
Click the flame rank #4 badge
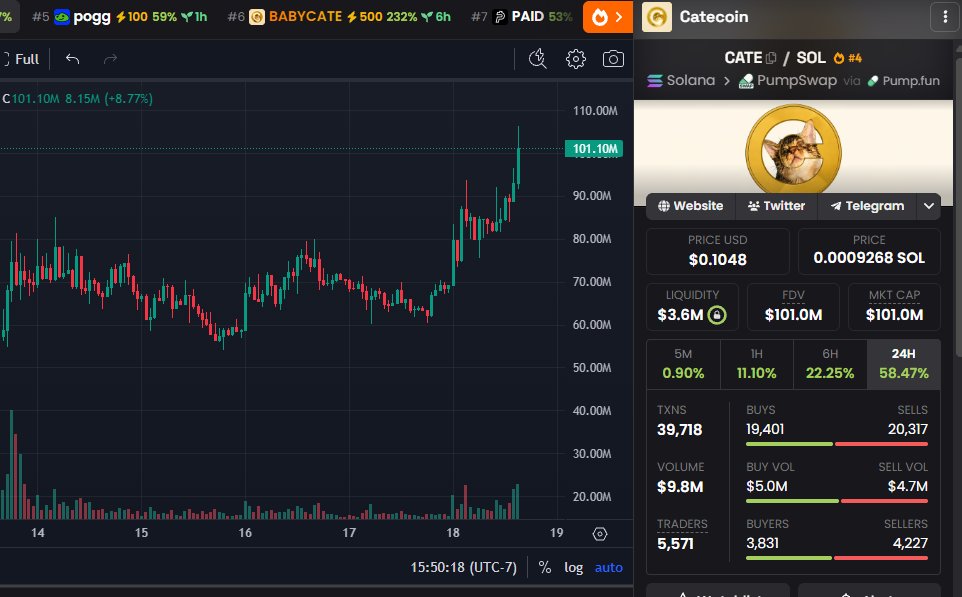(847, 58)
